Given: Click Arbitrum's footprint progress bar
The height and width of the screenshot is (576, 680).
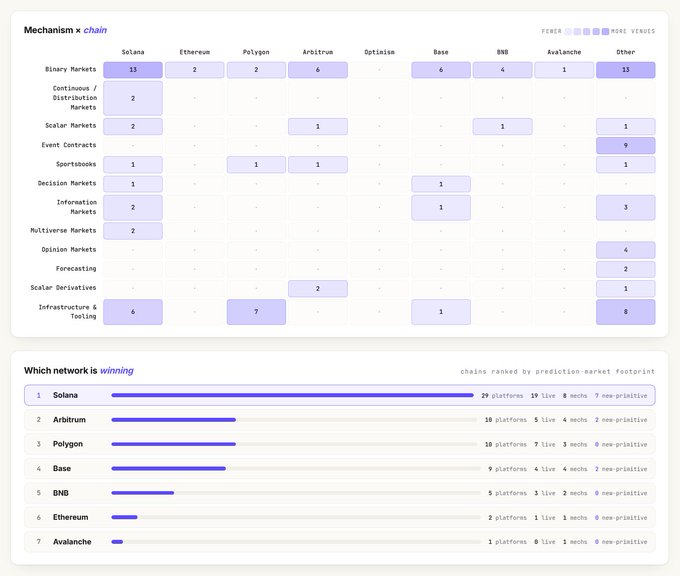Looking at the screenshot, I should [294, 419].
